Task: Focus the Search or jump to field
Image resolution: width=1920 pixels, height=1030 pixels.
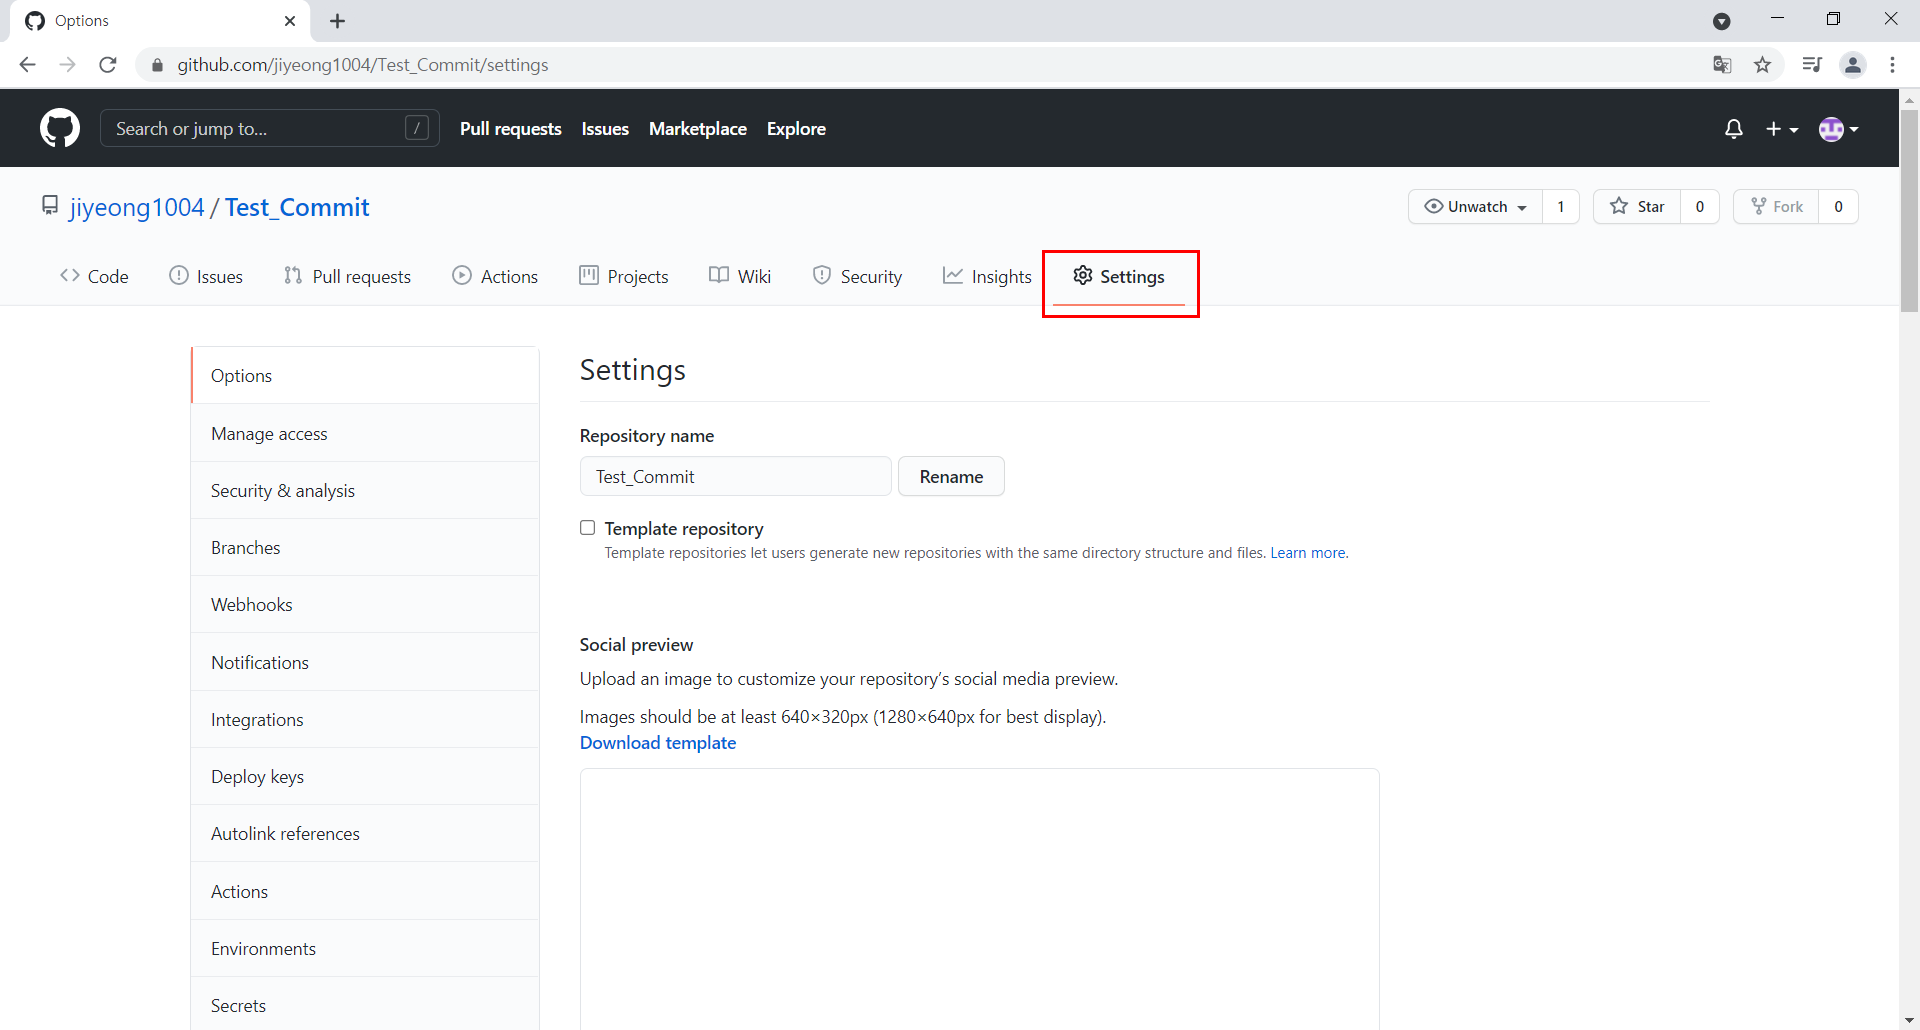Action: tap(270, 129)
